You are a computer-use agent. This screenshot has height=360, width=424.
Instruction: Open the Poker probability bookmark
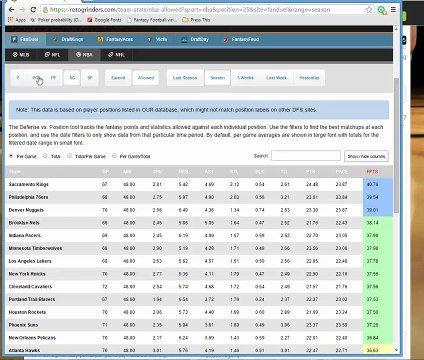coord(56,20)
